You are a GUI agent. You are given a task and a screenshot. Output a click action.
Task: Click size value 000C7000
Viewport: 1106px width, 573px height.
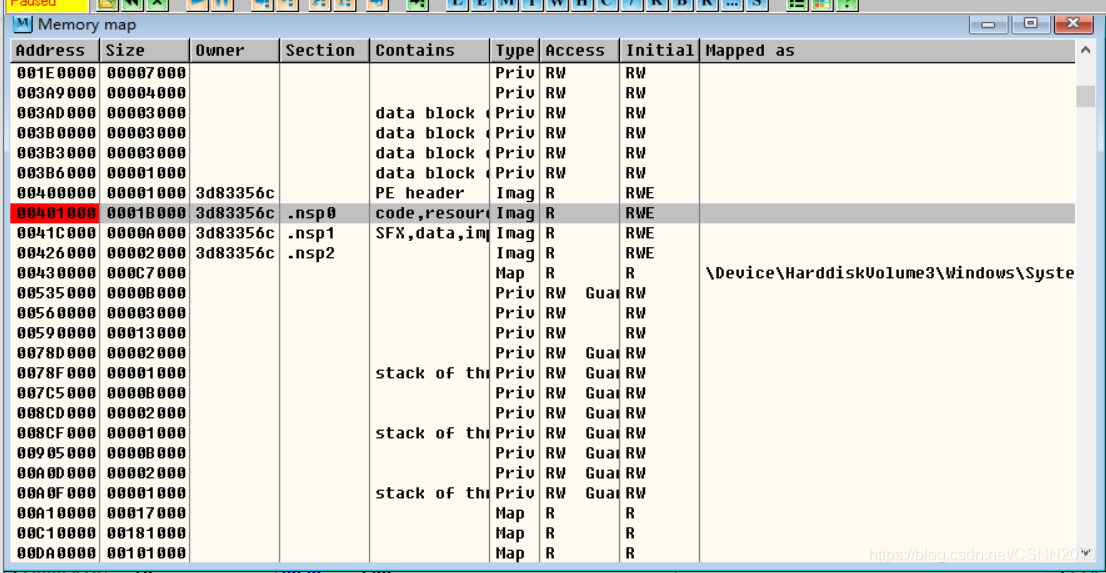click(146, 272)
